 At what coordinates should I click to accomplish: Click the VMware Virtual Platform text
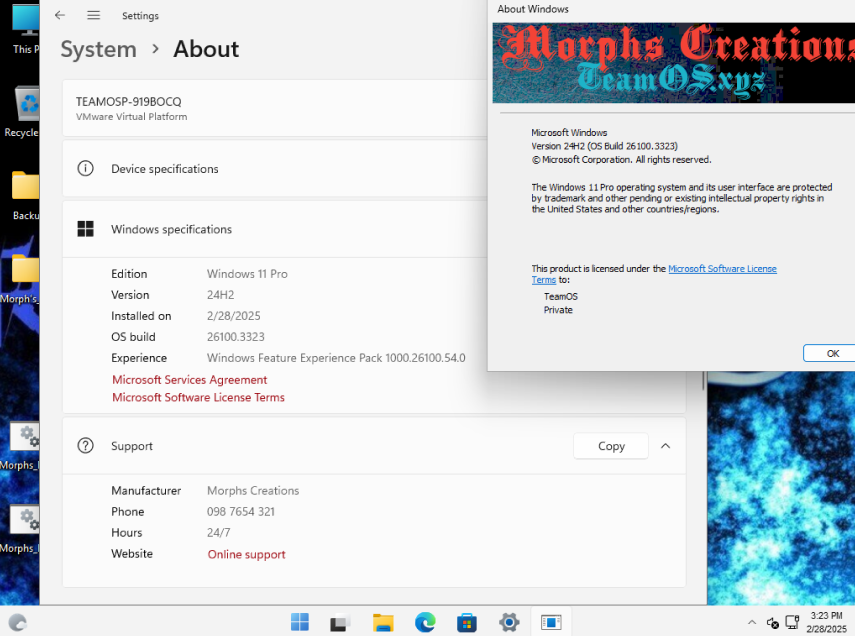click(x=131, y=116)
